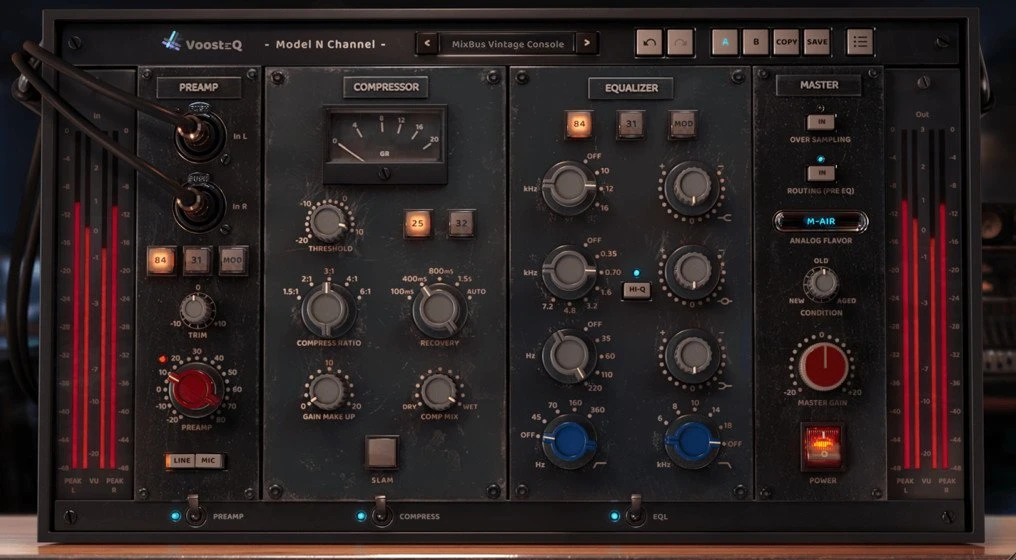Select equalizer MOD model

(x=683, y=124)
